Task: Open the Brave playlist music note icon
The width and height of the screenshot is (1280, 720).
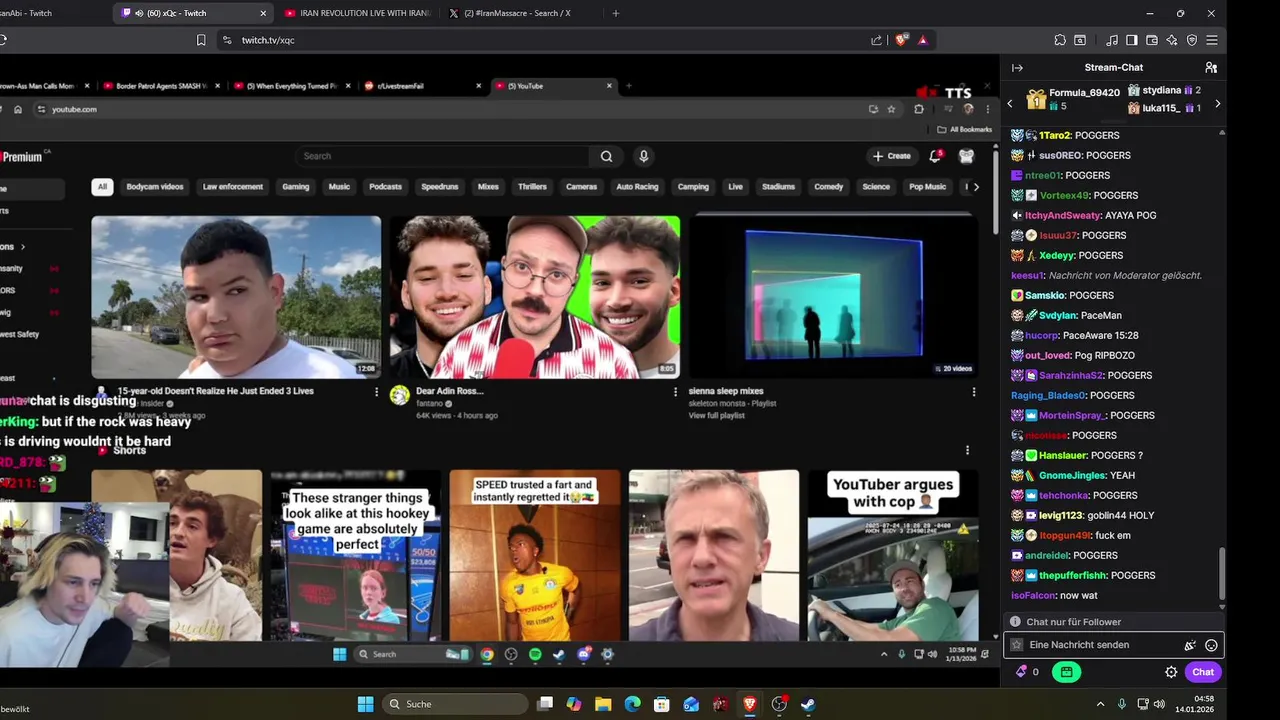Action: [x=1112, y=40]
